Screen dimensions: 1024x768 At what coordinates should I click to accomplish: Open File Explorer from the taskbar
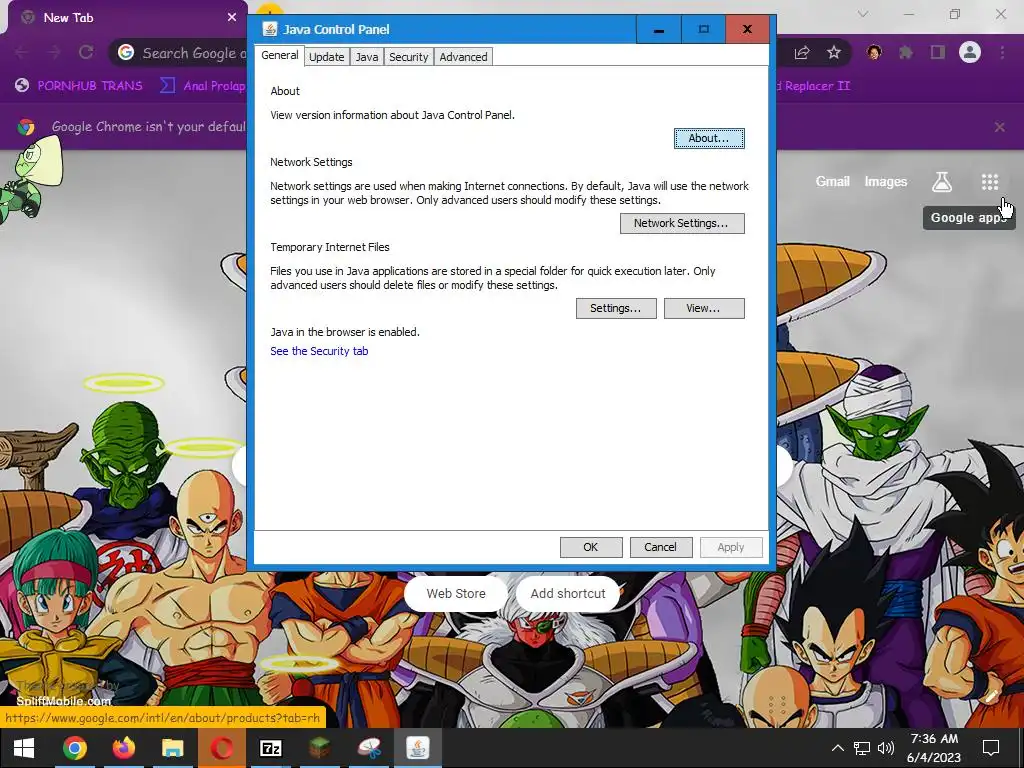click(x=172, y=748)
